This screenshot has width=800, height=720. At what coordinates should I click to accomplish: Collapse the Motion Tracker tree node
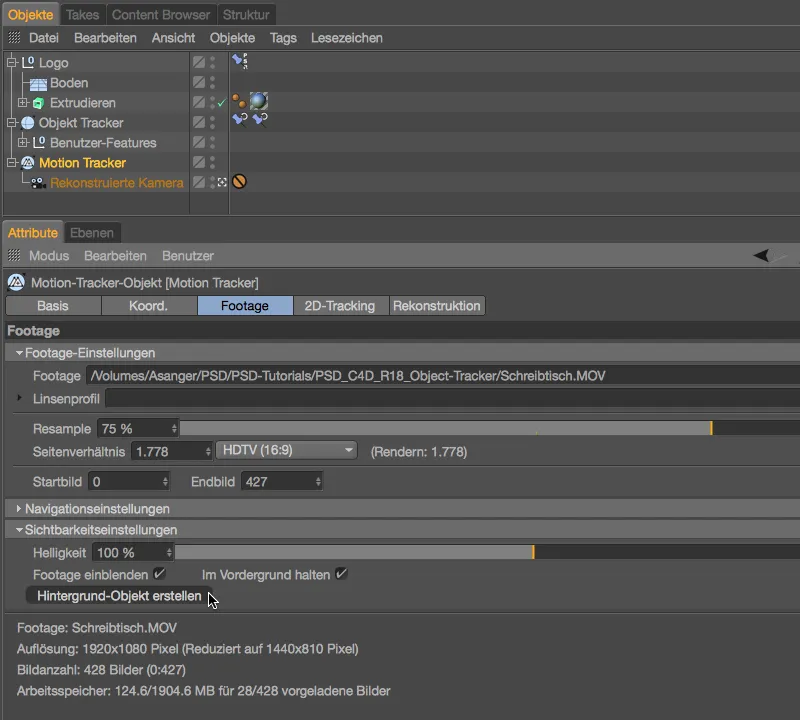point(12,163)
